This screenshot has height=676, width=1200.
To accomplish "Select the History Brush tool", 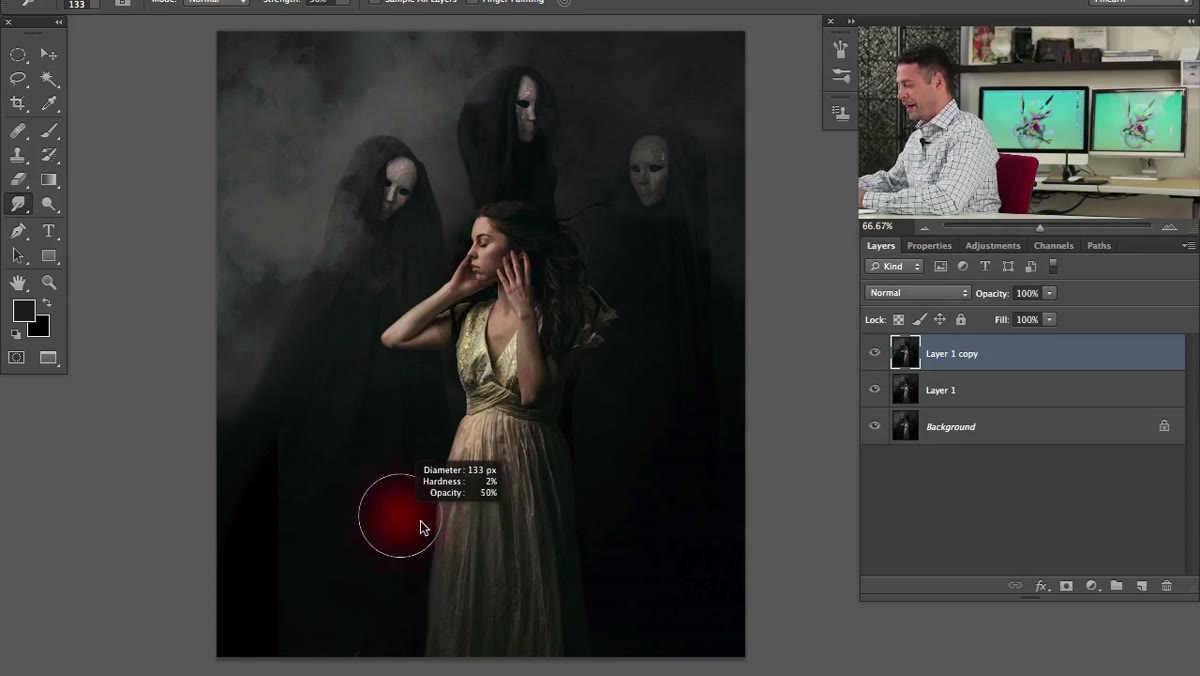I will click(x=48, y=155).
